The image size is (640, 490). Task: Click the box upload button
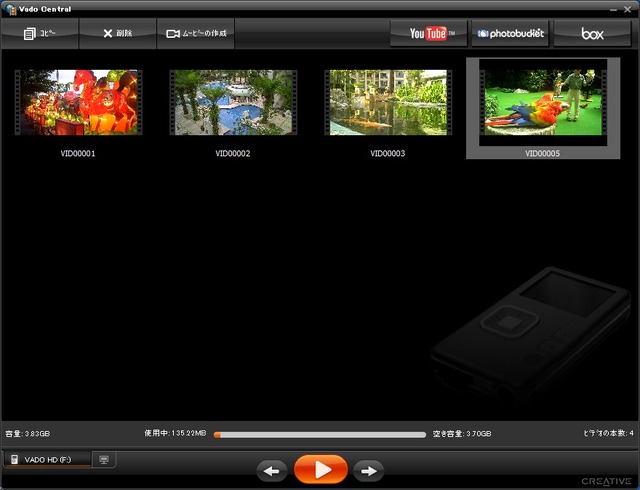592,33
